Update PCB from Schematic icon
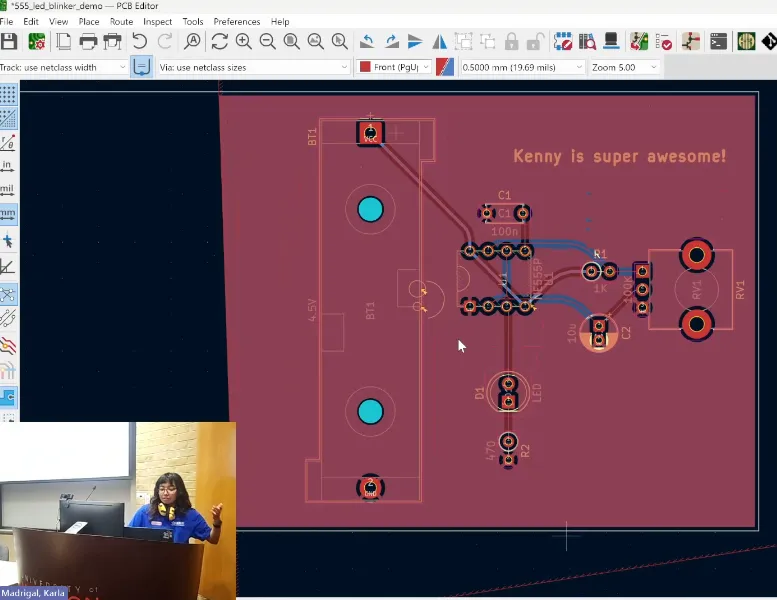 pyautogui.click(x=639, y=42)
